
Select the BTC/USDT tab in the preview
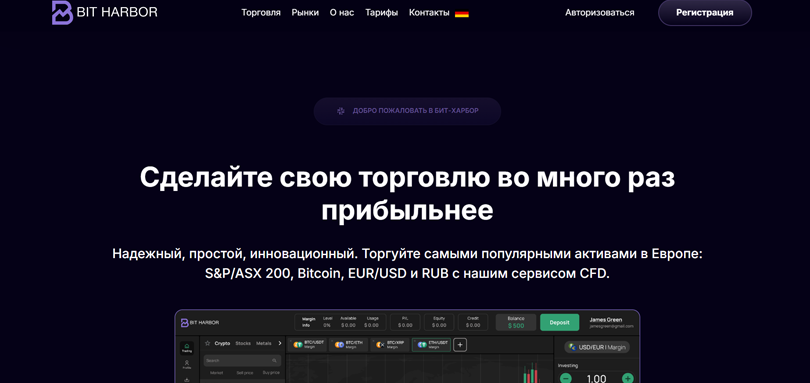point(307,345)
